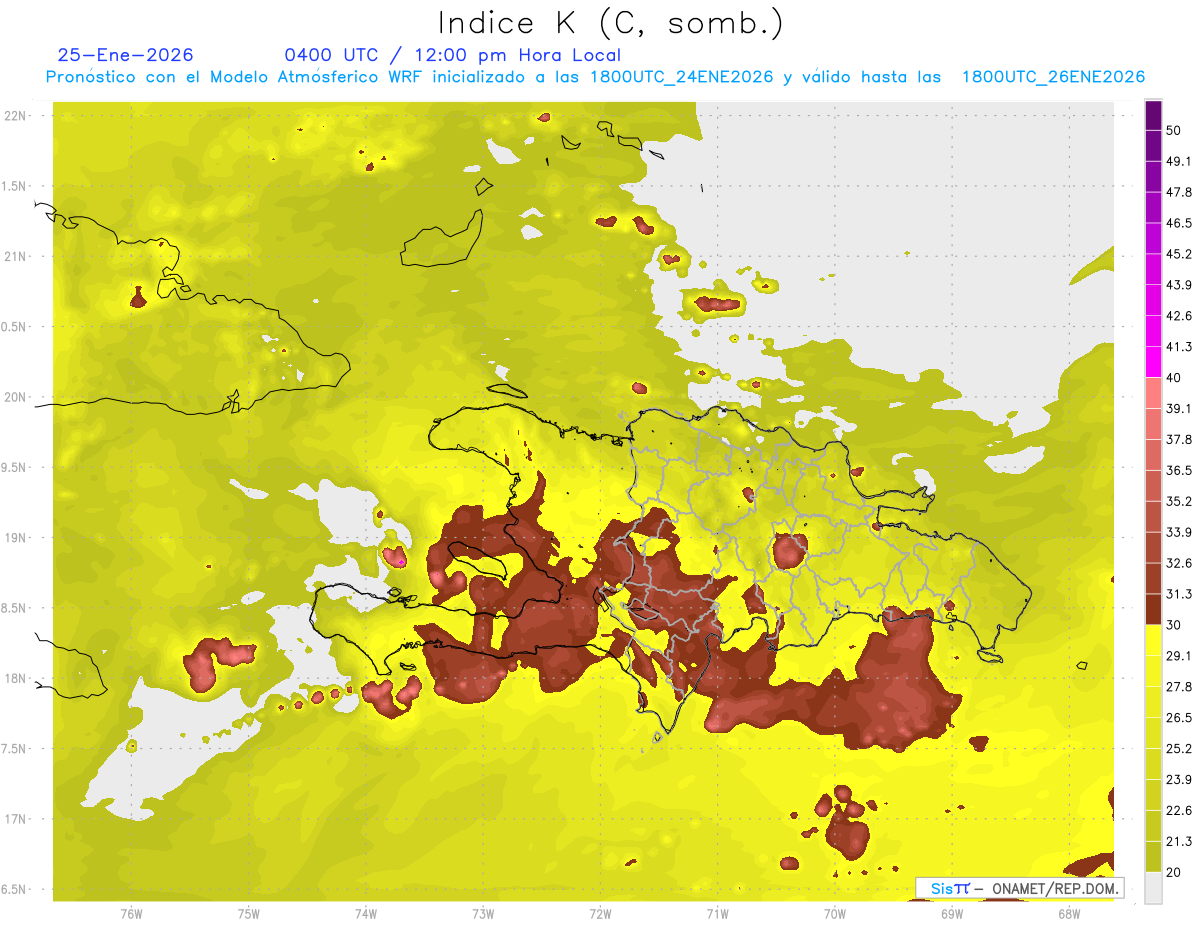Image resolution: width=1200 pixels, height=927 pixels.
Task: Click the color scale label "30"
Action: [1174, 625]
